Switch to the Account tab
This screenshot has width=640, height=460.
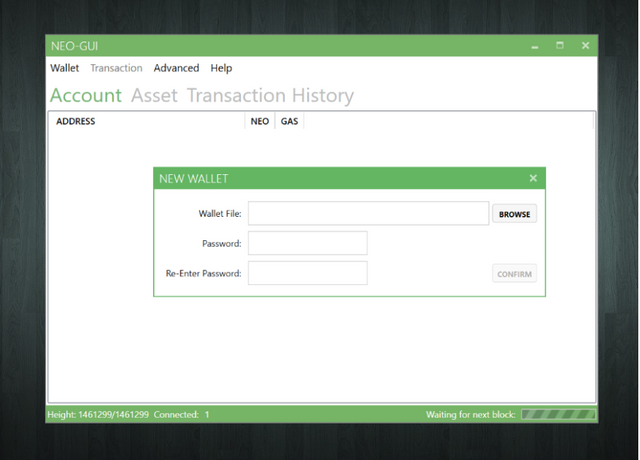pyautogui.click(x=86, y=96)
